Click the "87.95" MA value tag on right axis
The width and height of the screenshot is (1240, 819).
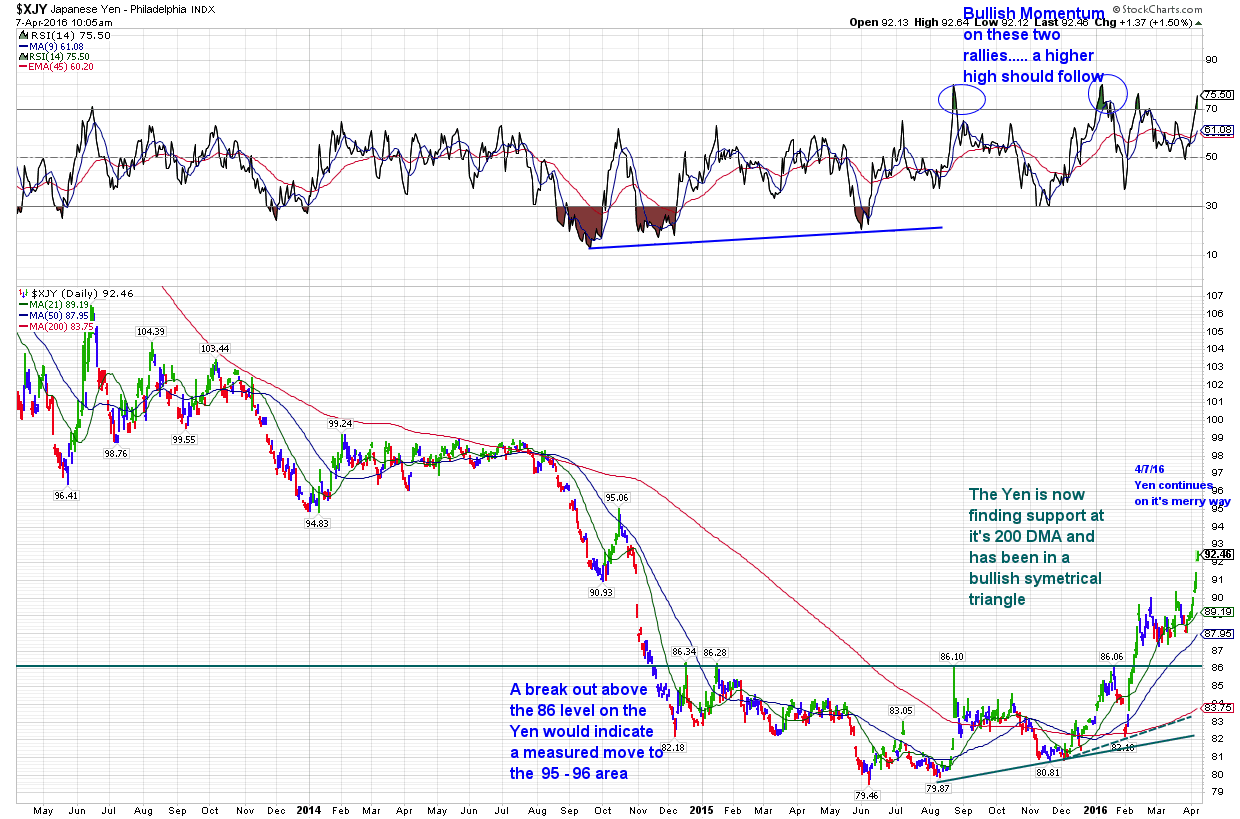tap(1218, 634)
